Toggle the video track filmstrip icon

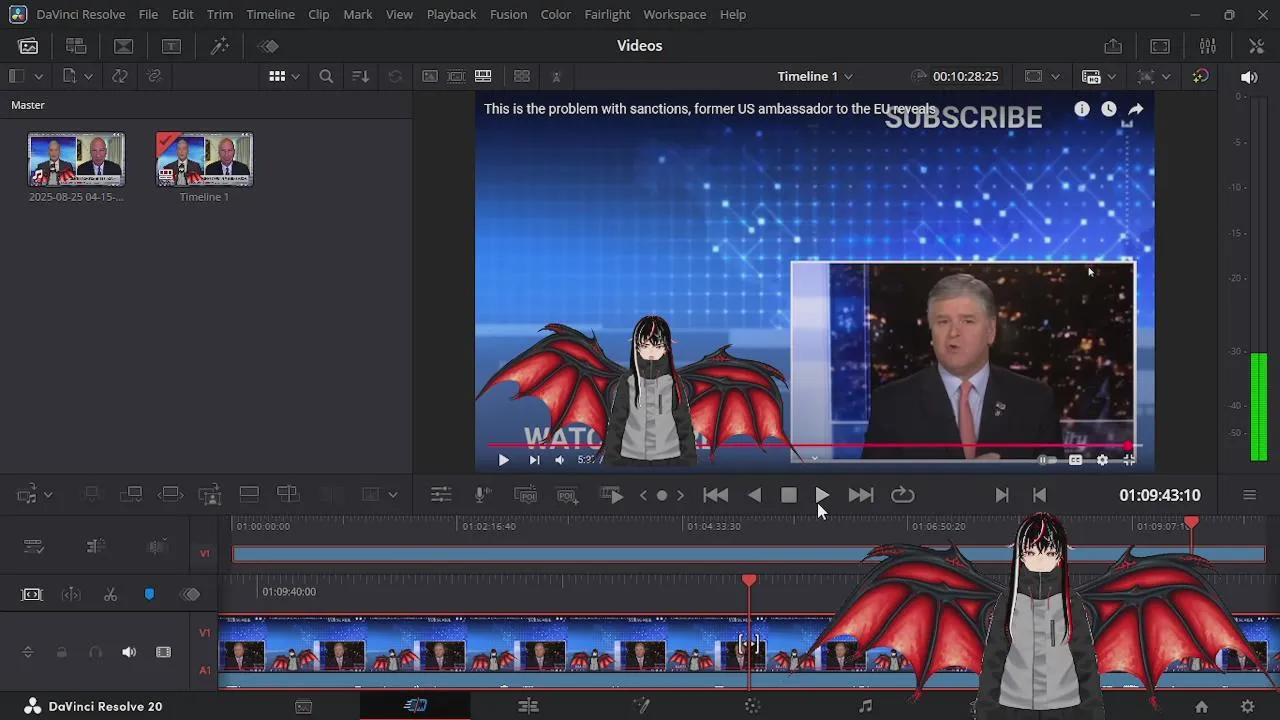[163, 652]
